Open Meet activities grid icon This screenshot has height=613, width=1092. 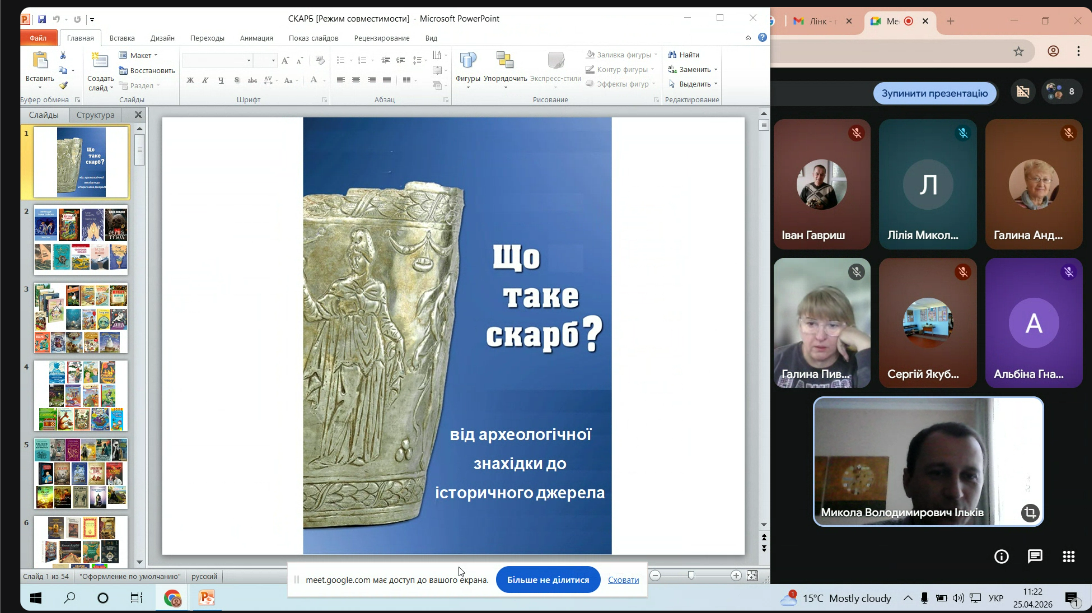(x=1068, y=556)
